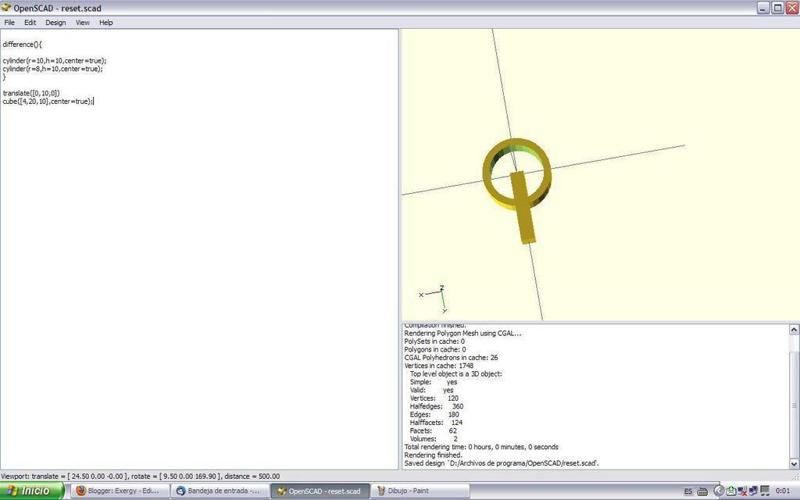Open the Edit menu

coord(30,22)
